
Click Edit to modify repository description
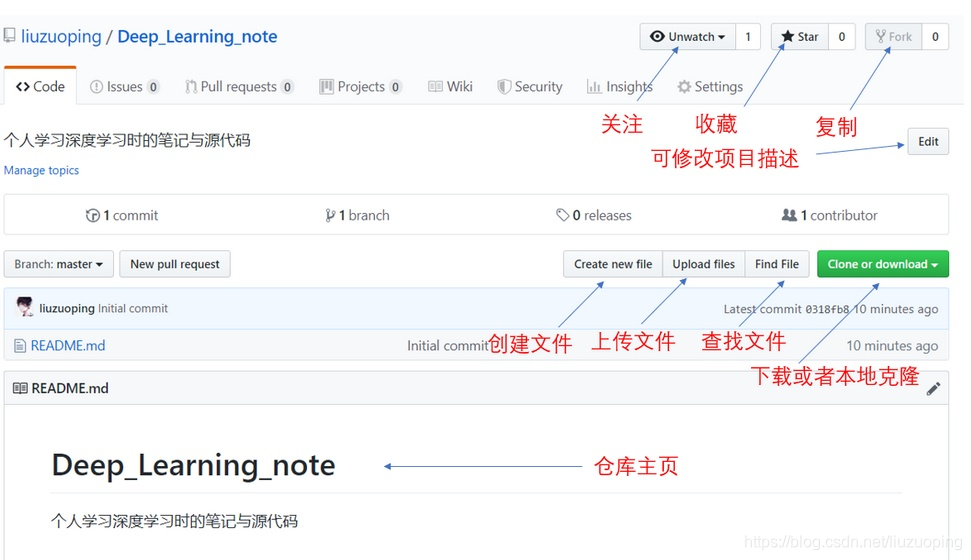coord(928,141)
